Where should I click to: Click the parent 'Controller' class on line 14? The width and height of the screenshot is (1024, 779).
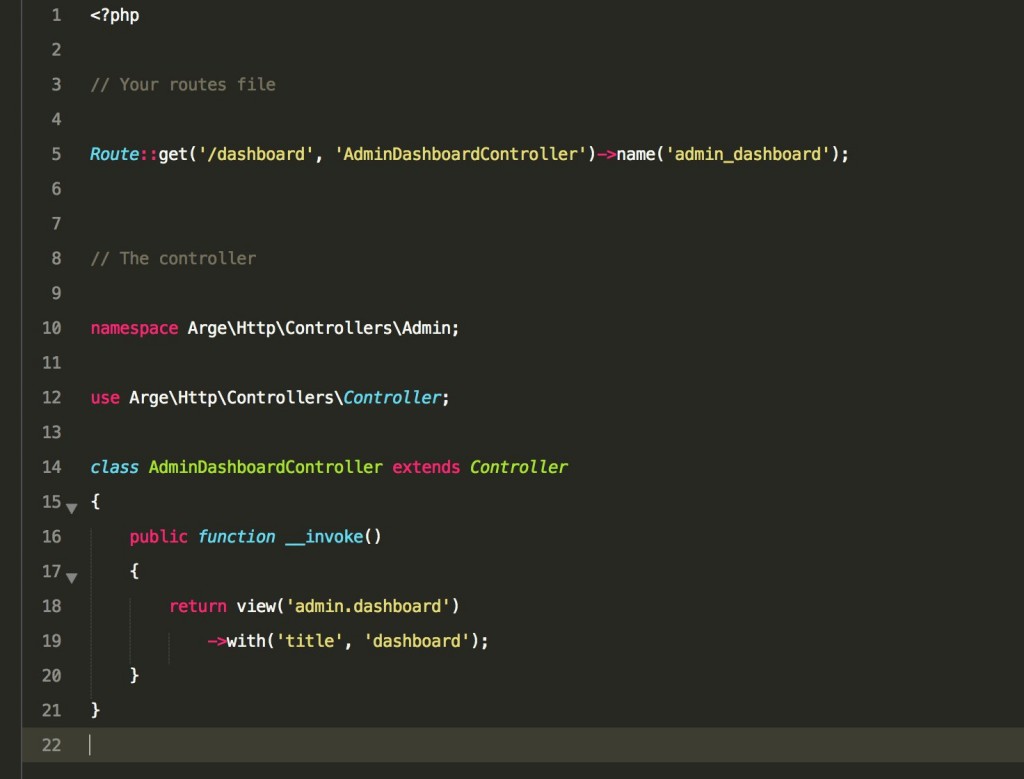[519, 467]
